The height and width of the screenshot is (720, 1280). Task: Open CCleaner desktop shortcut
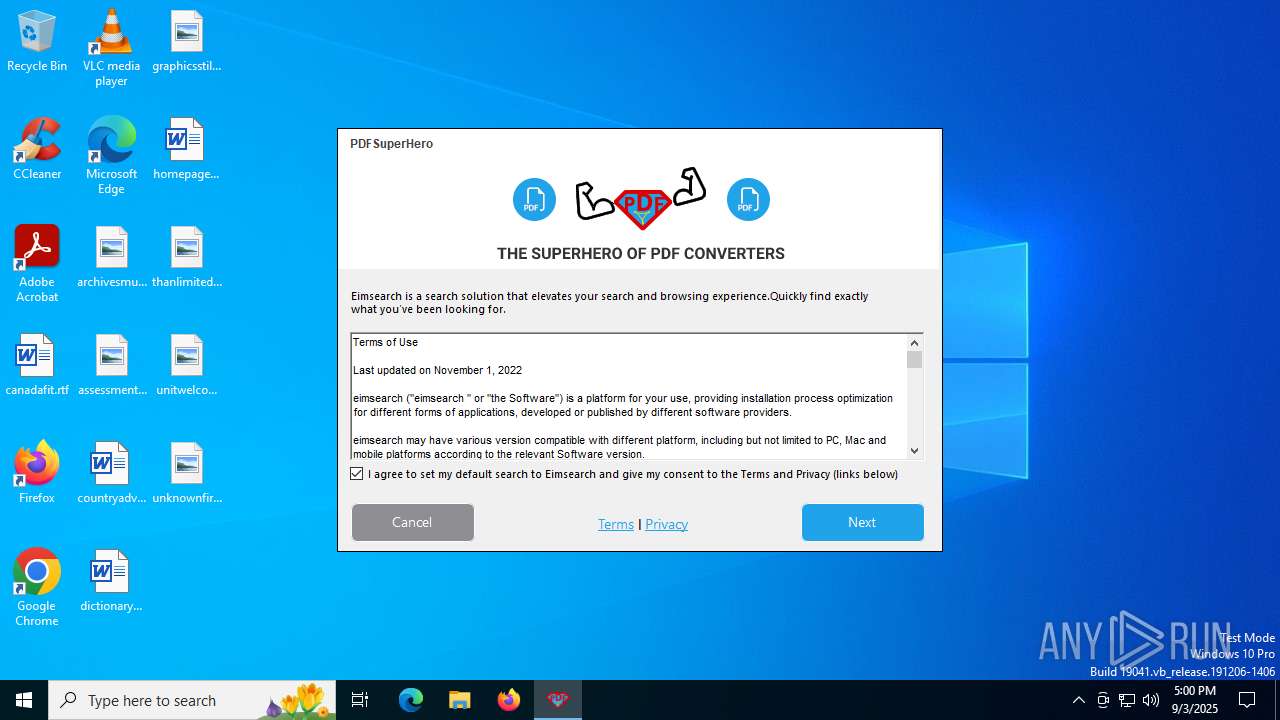(x=37, y=149)
